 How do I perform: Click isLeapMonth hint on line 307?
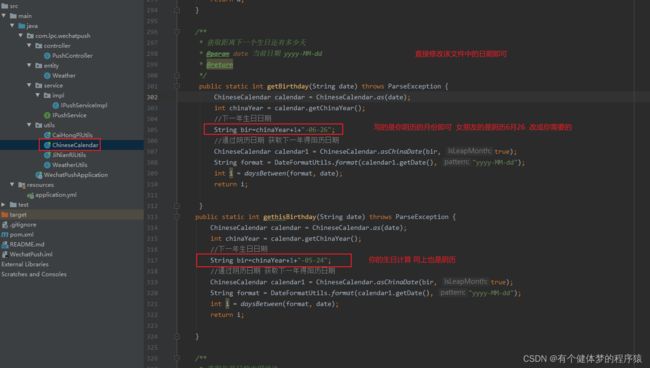click(468, 151)
